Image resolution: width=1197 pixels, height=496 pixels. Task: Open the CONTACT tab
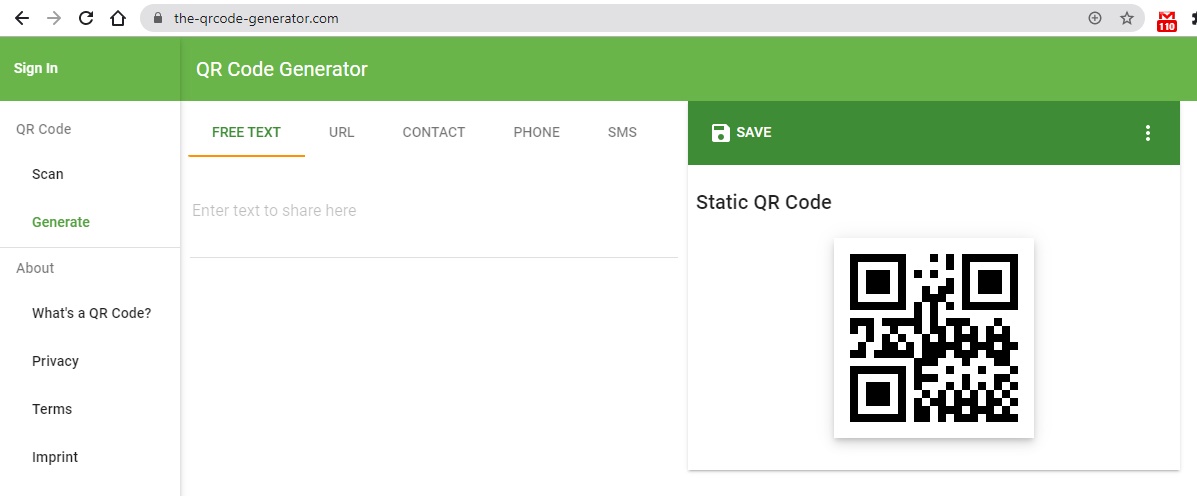pos(434,132)
